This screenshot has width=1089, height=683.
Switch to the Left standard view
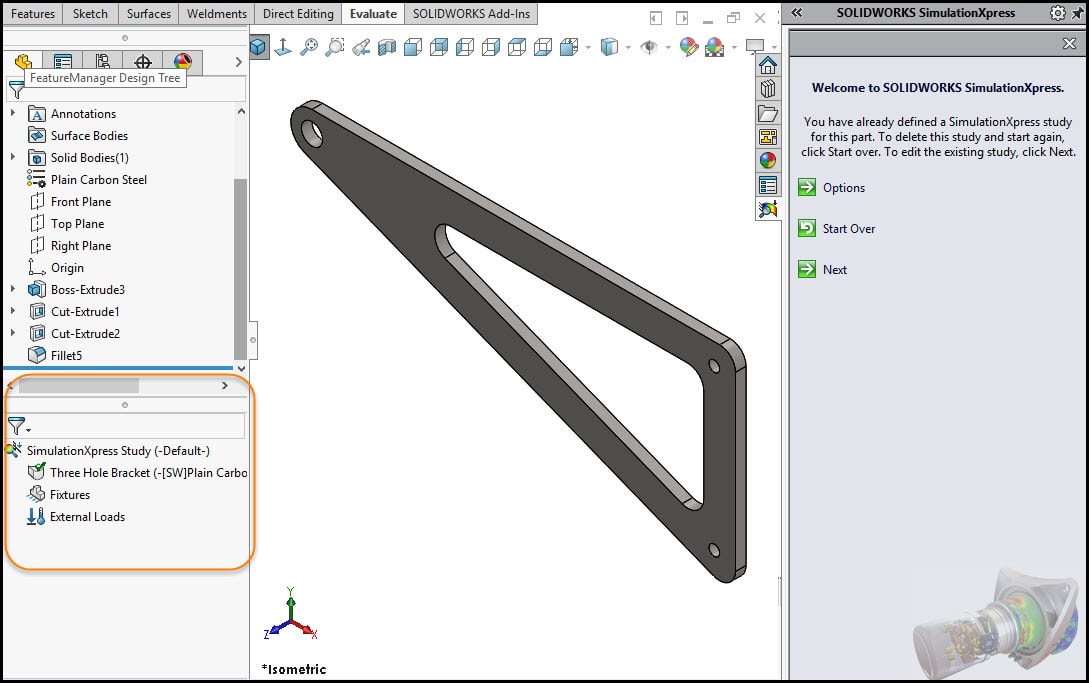465,47
